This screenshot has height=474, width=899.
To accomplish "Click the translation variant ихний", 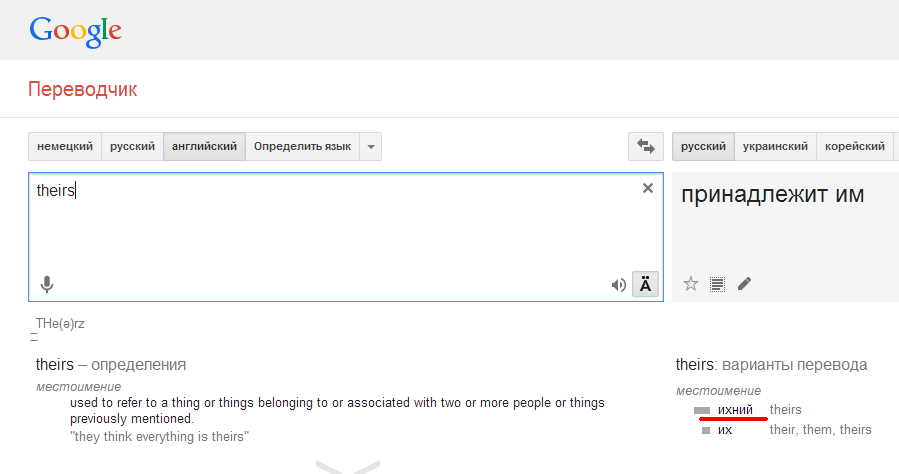I will (735, 410).
